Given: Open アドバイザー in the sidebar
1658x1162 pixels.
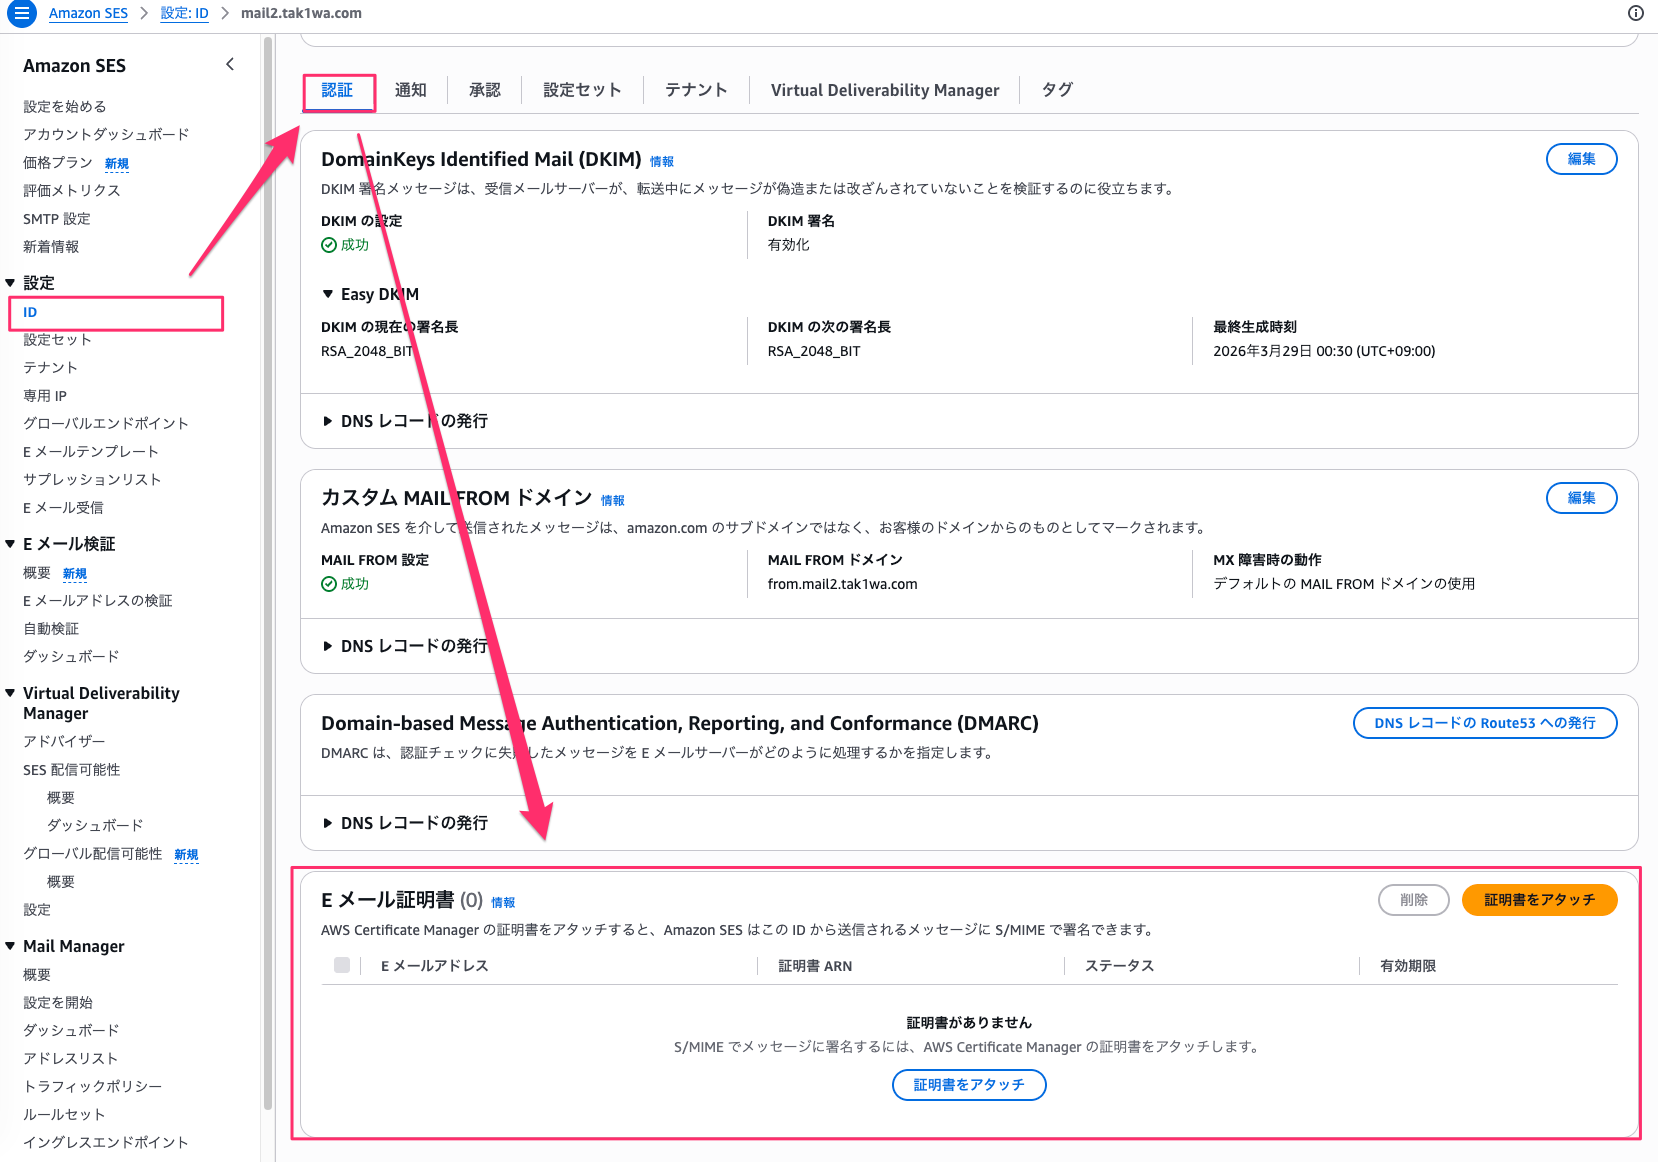Looking at the screenshot, I should tap(64, 741).
